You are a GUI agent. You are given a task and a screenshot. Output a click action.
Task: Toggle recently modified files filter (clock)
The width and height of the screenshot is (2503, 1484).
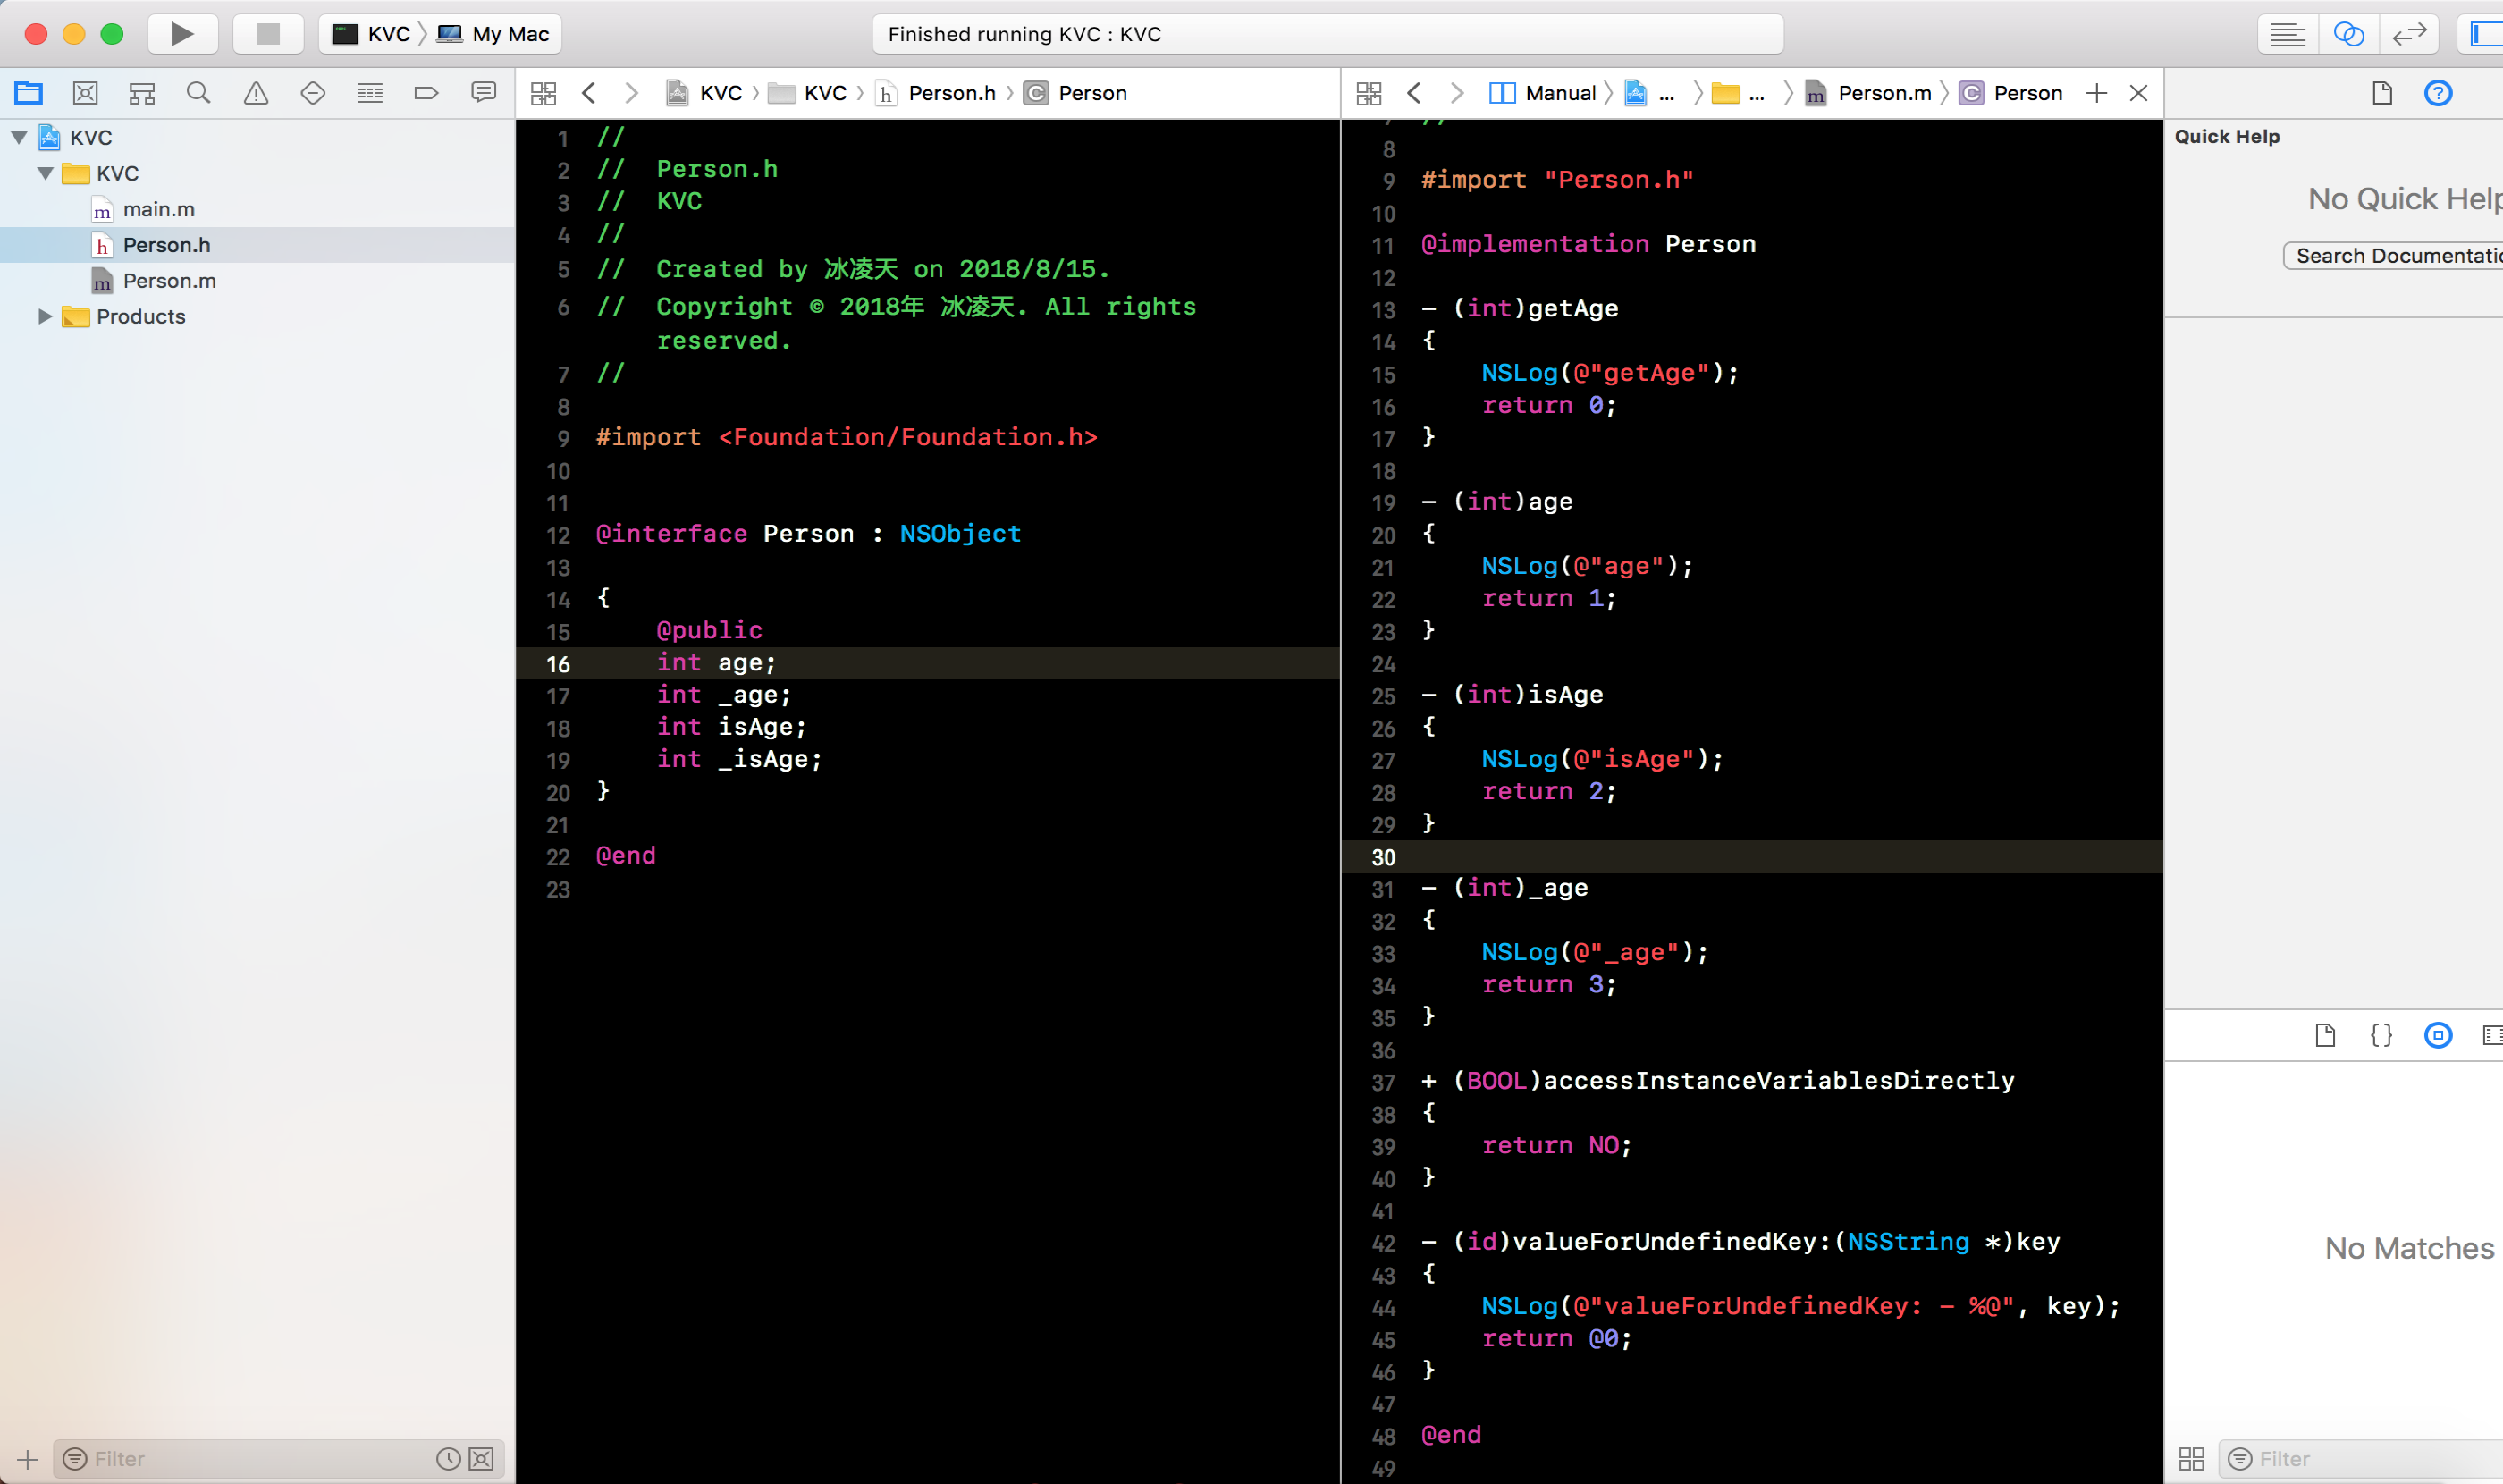coord(448,1458)
